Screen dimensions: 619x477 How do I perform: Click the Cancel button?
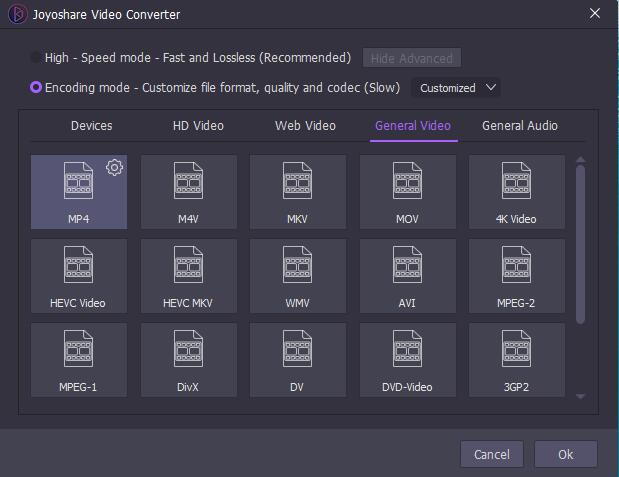point(492,454)
